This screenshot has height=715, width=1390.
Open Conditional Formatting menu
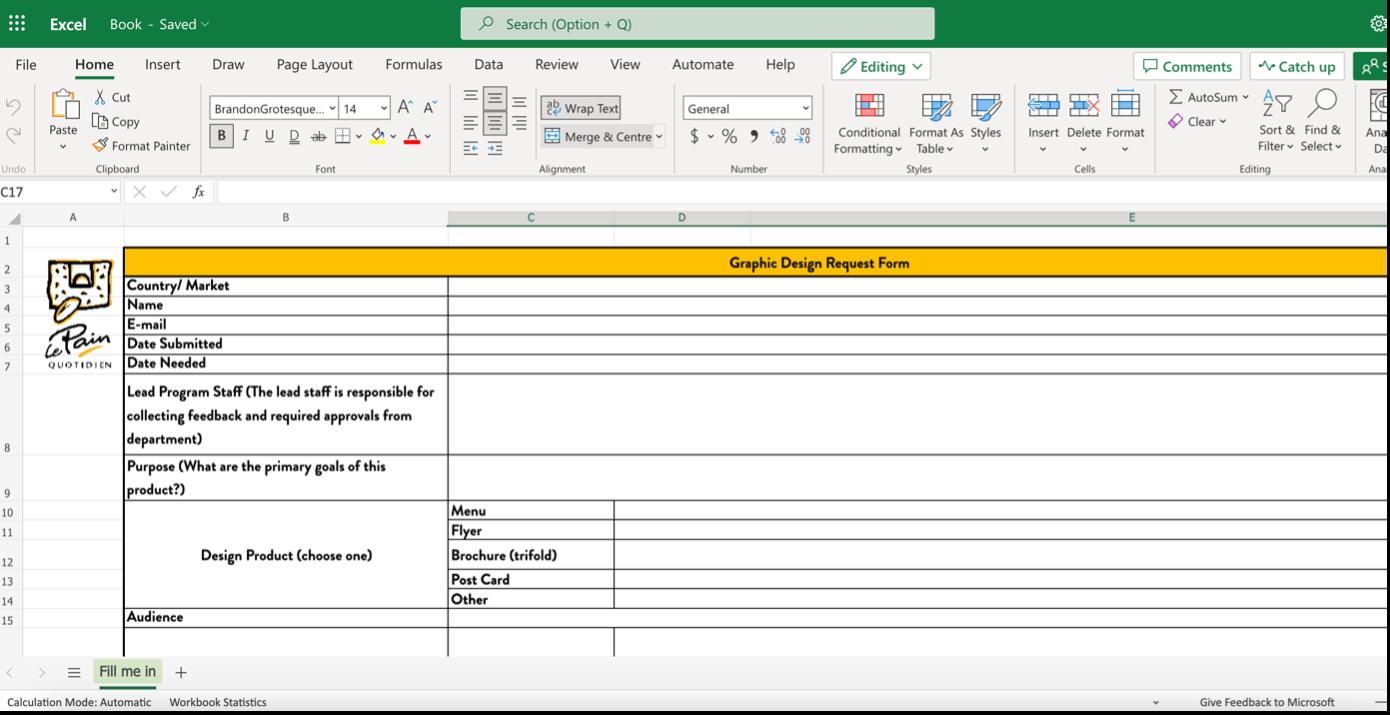pyautogui.click(x=869, y=124)
